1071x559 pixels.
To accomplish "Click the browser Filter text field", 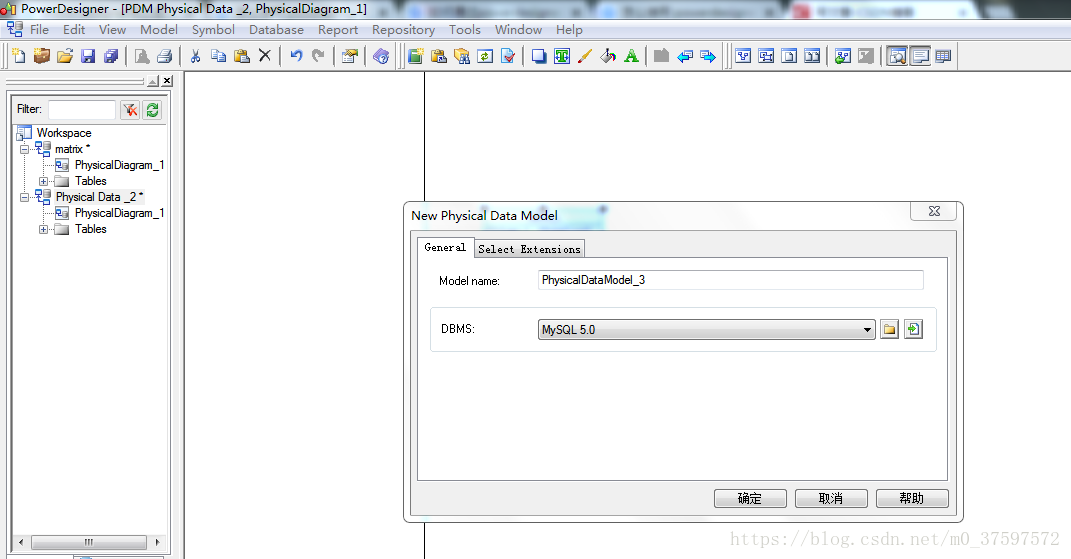I will [82, 109].
